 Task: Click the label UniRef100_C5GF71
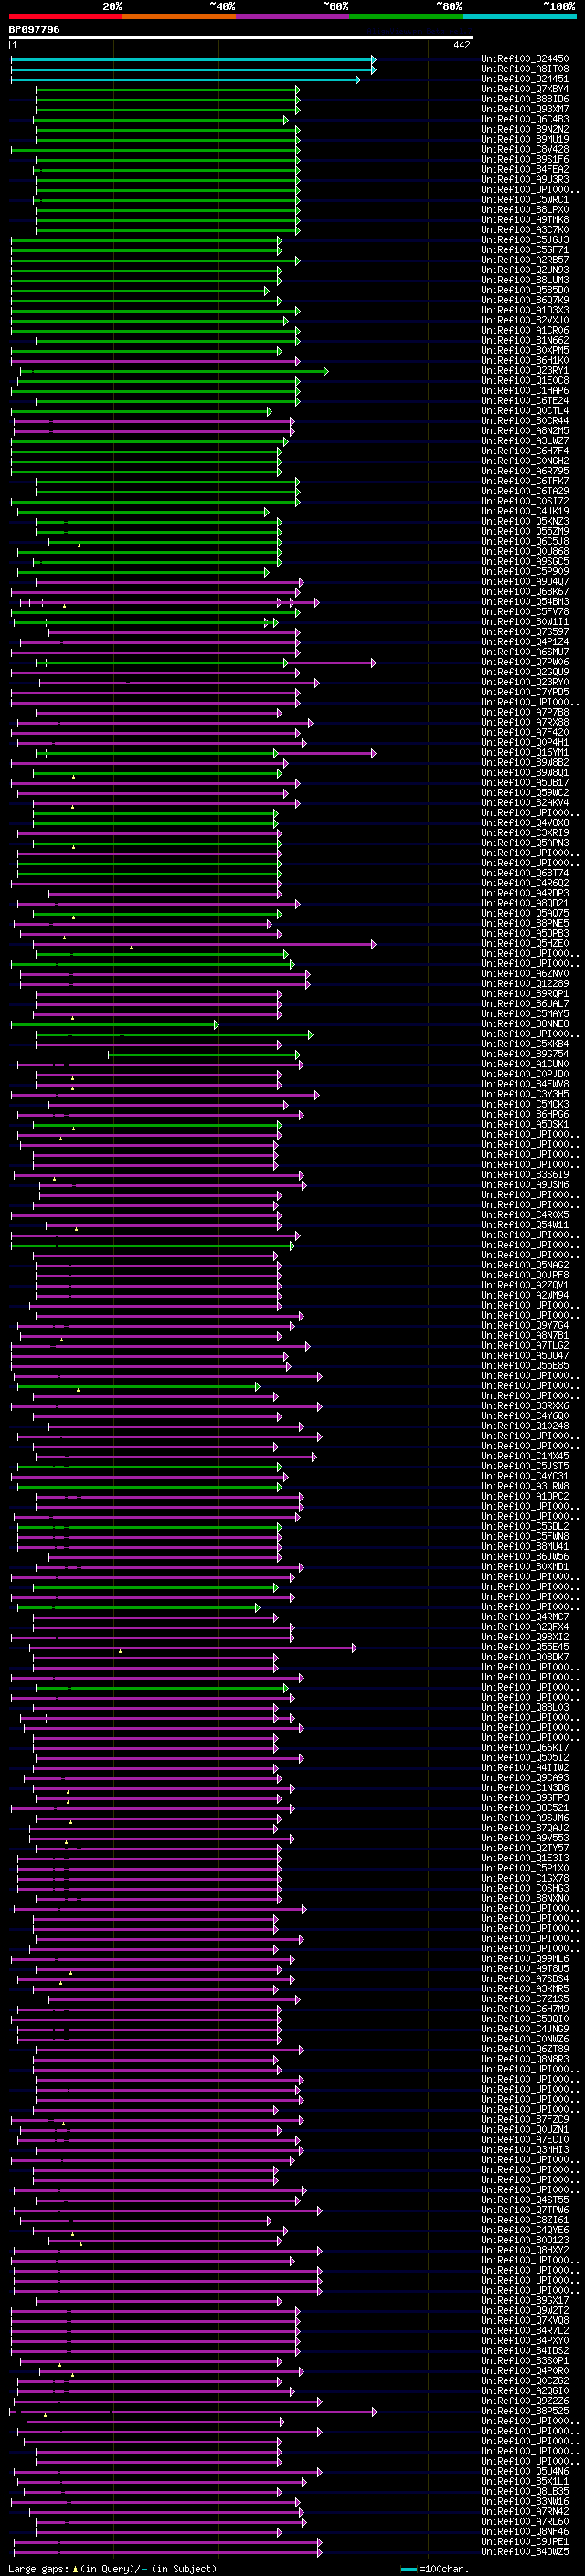[x=525, y=250]
